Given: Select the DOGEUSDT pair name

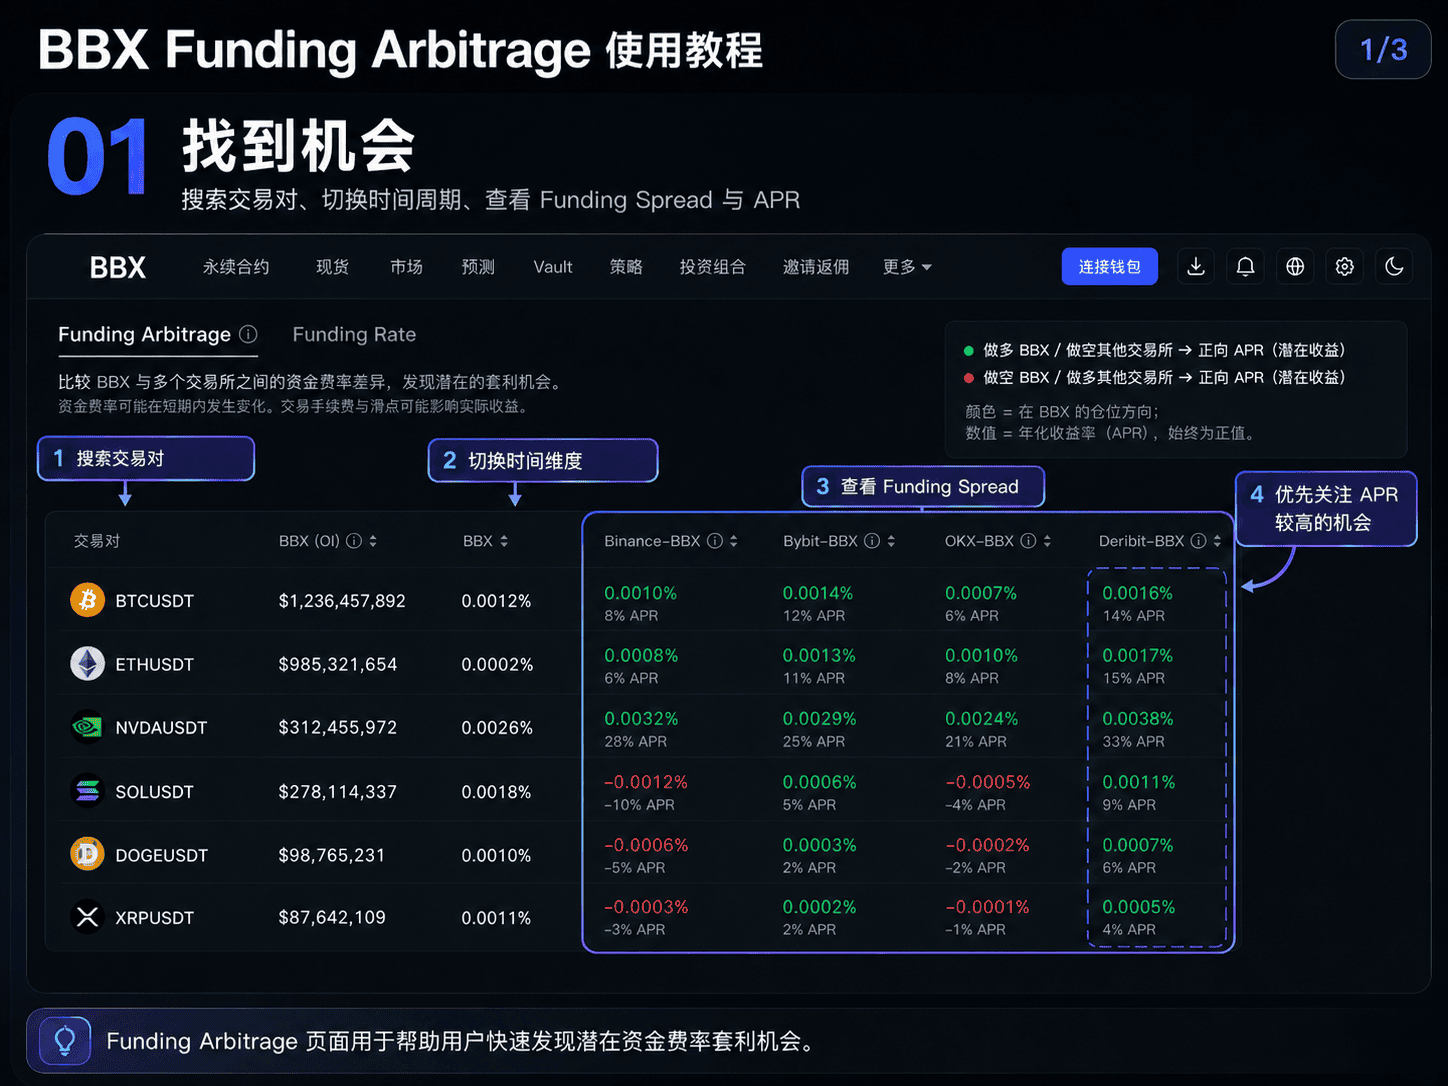Looking at the screenshot, I should [x=161, y=855].
